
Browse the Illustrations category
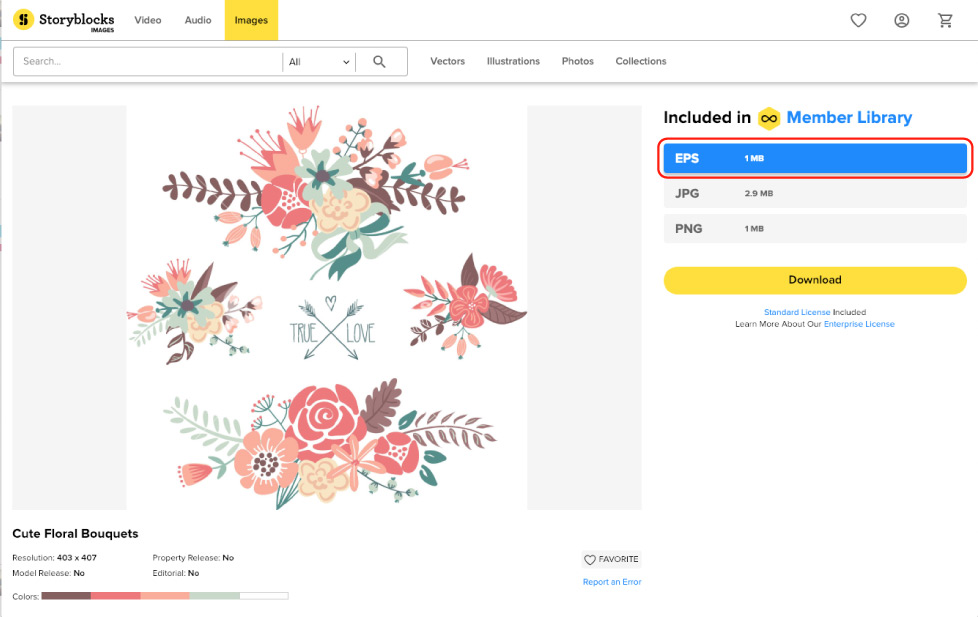tap(513, 61)
